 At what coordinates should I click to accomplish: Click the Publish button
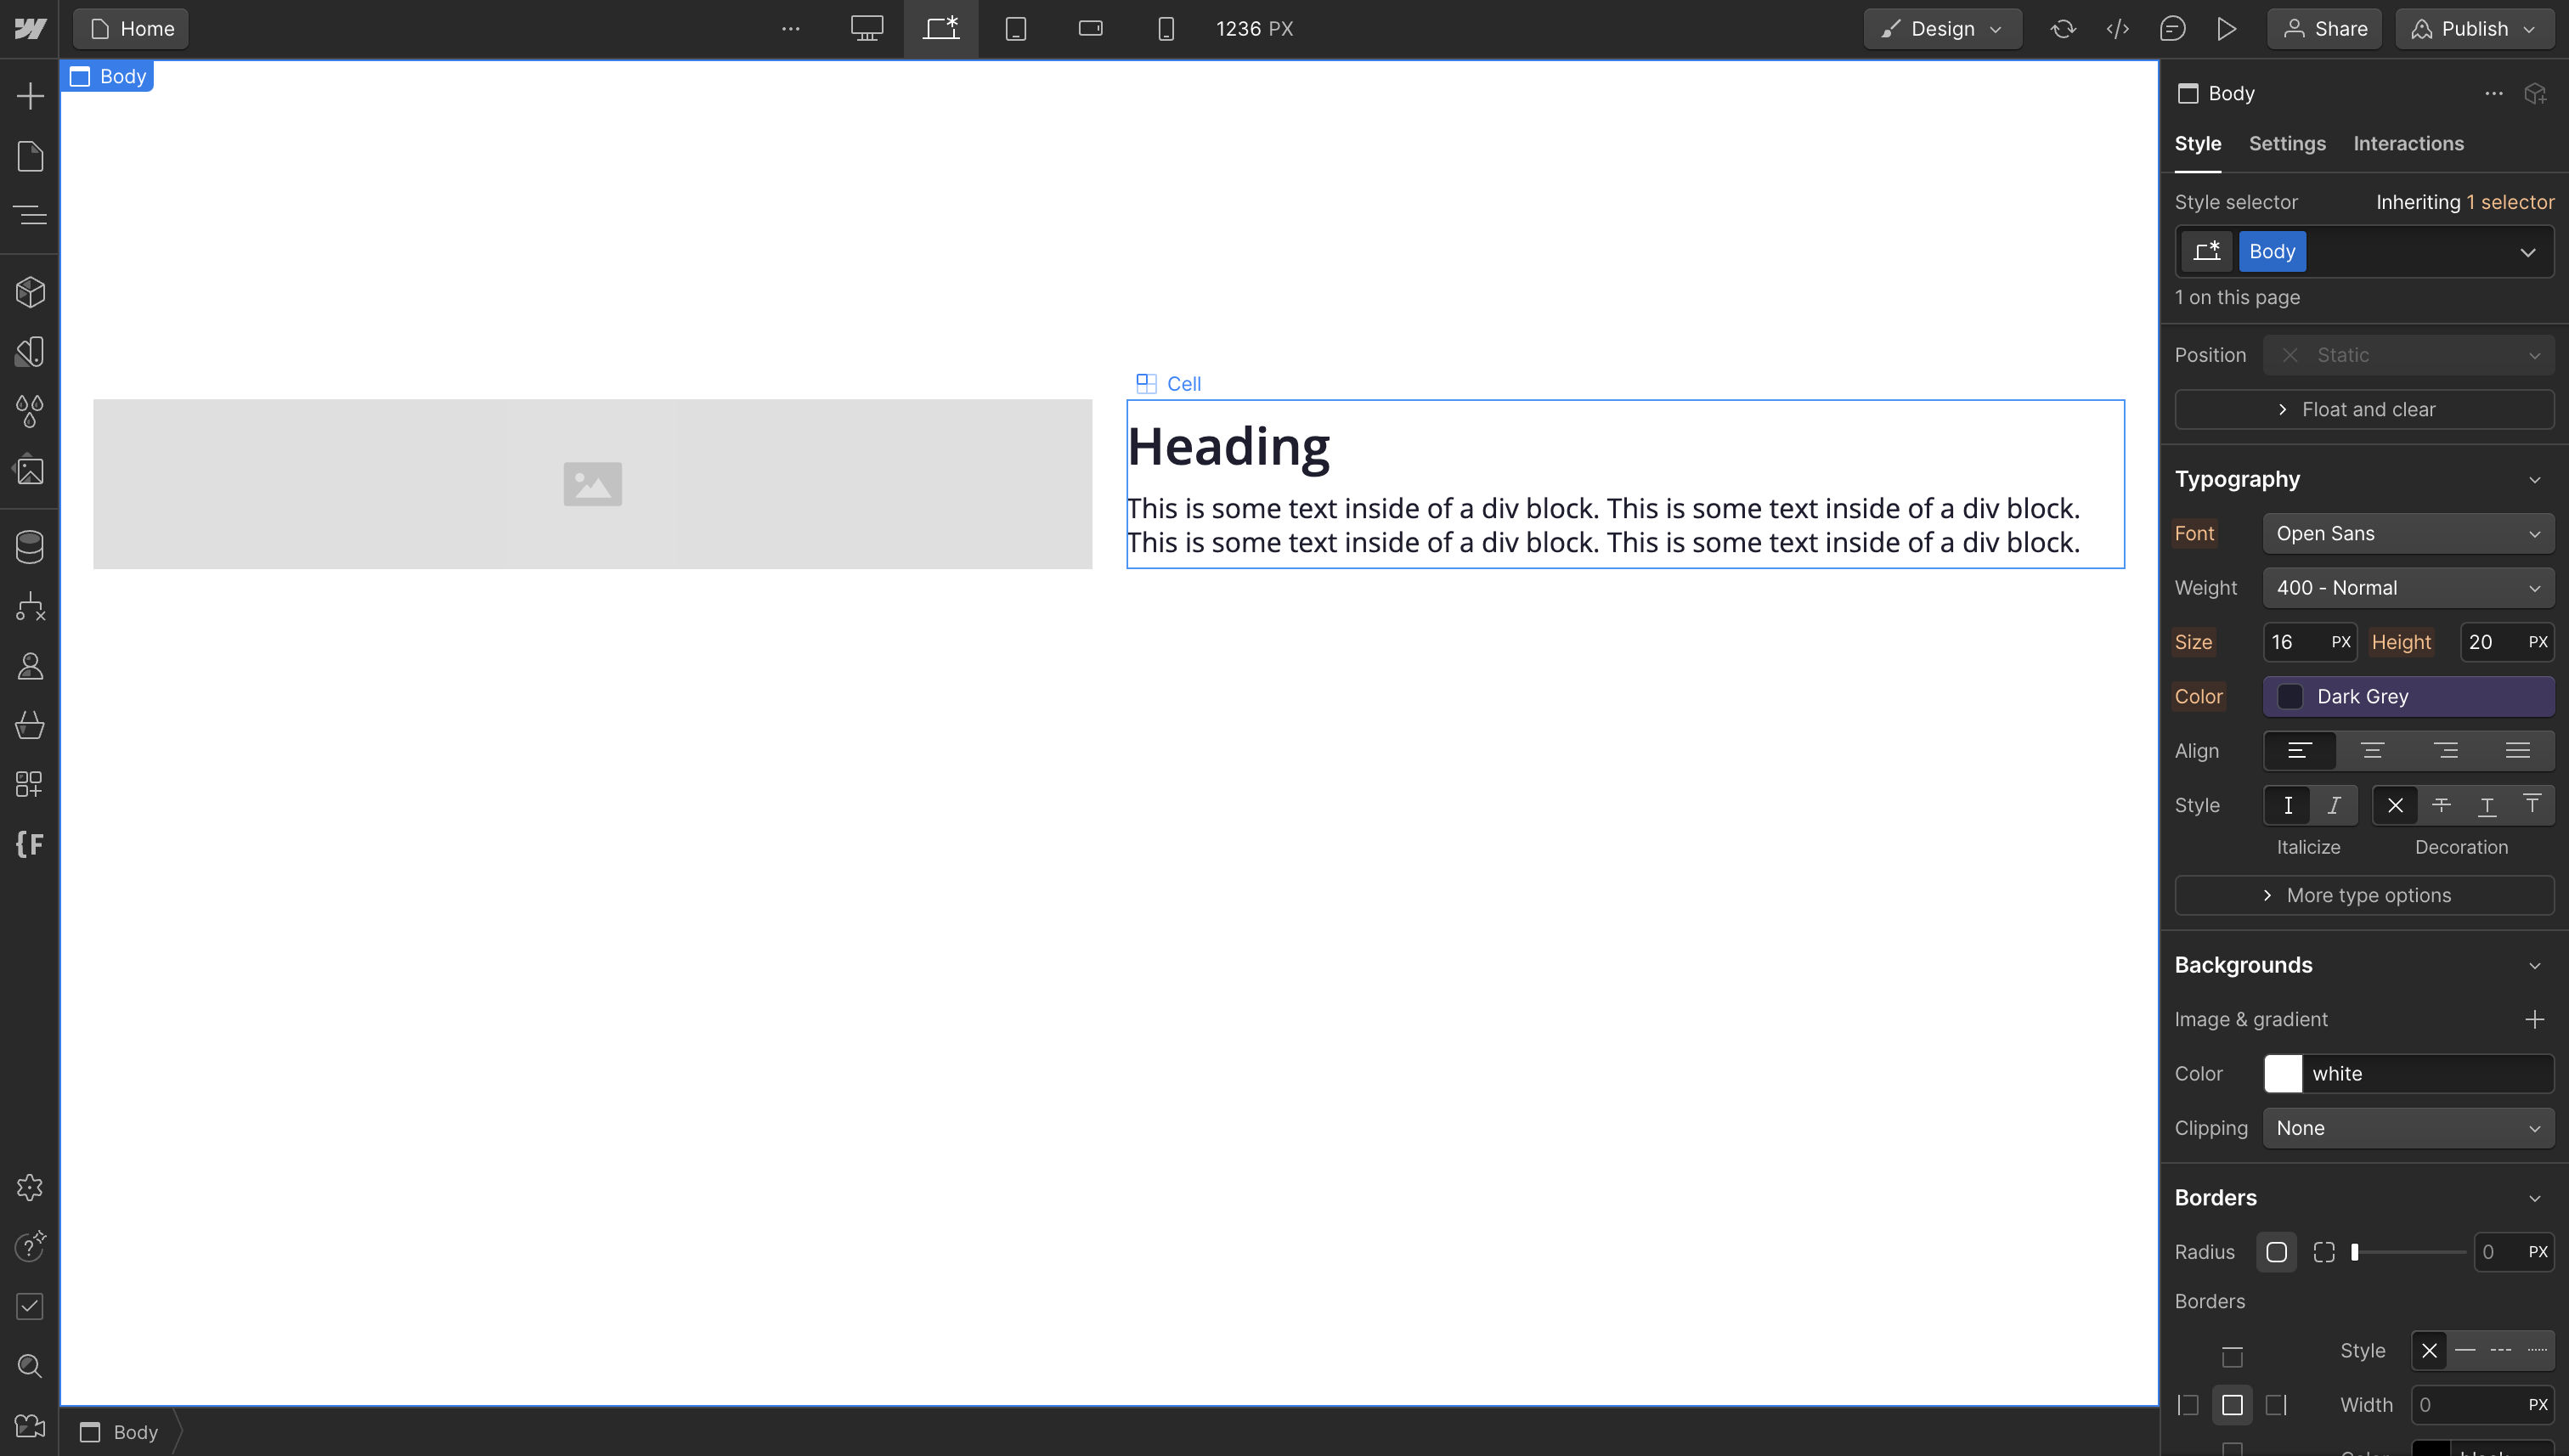[2473, 29]
